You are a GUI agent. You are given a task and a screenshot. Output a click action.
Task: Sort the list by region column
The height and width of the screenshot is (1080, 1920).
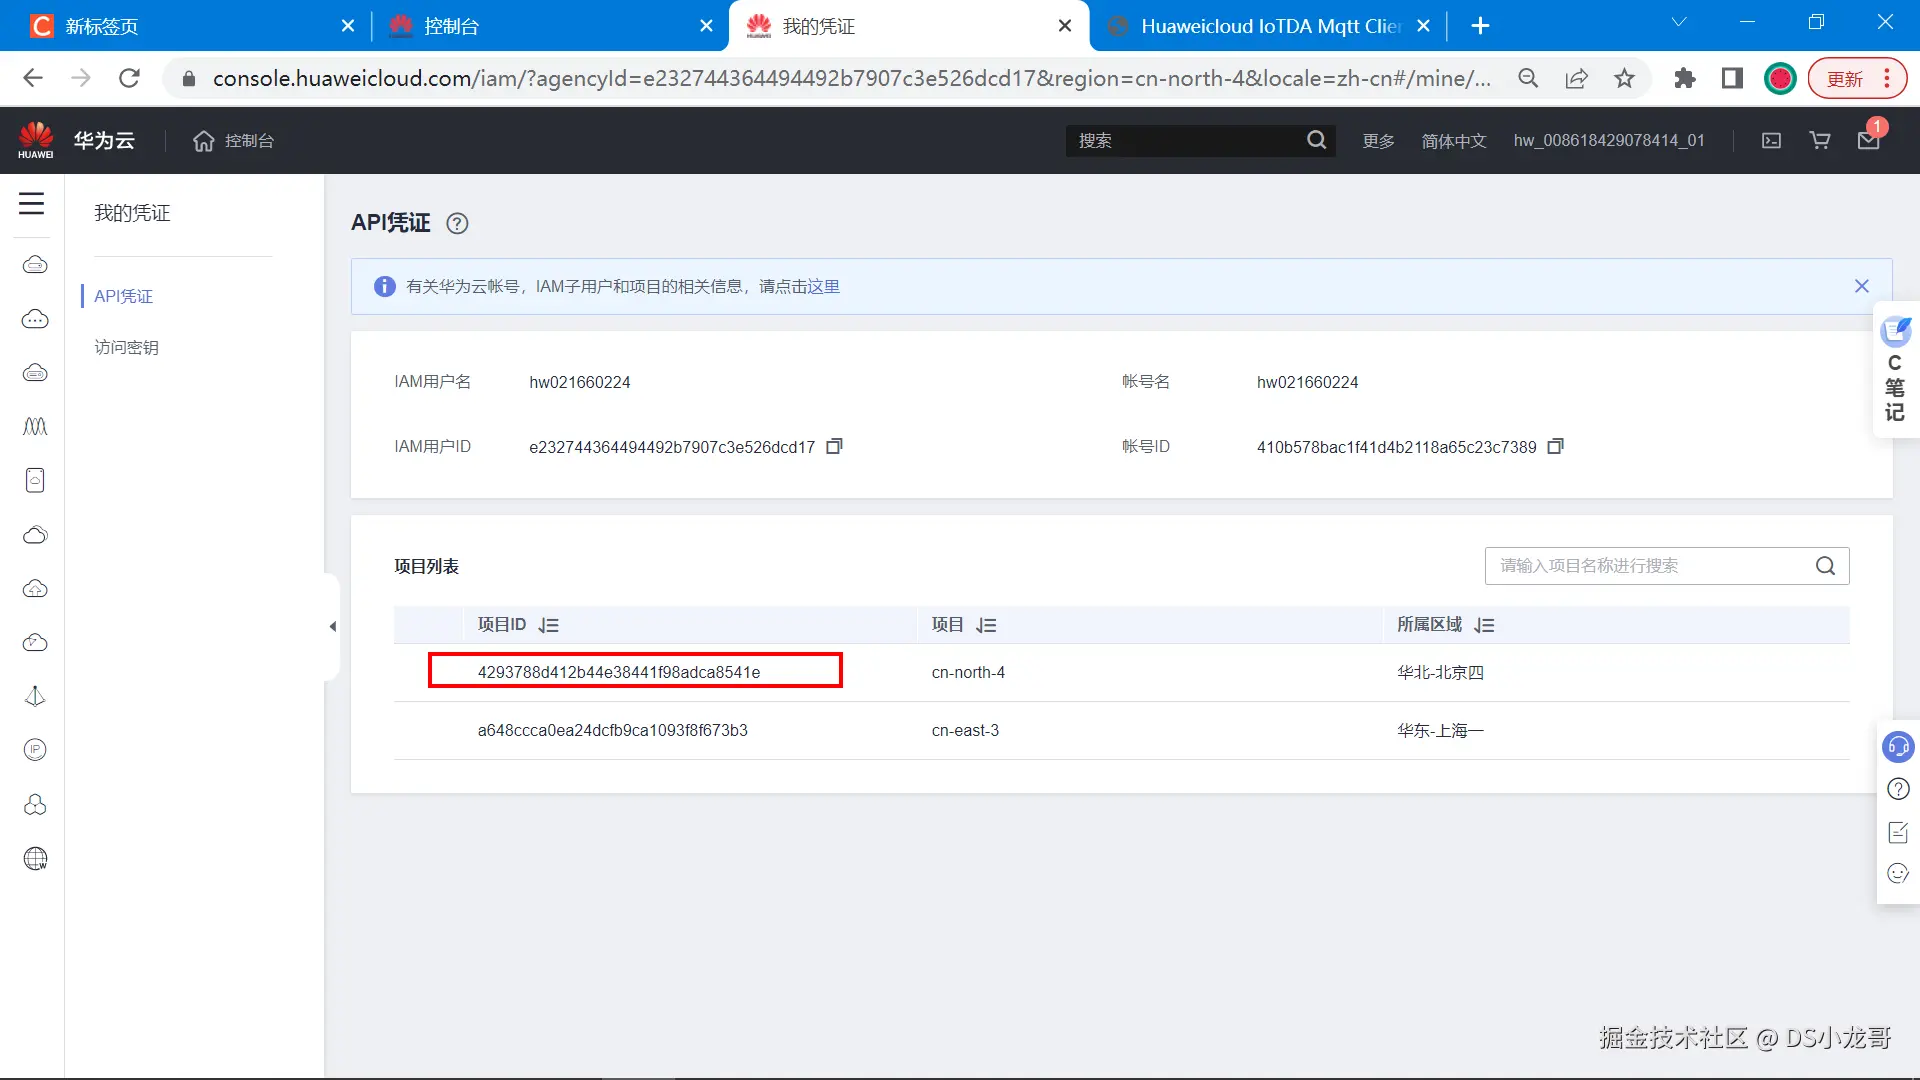tap(1484, 625)
